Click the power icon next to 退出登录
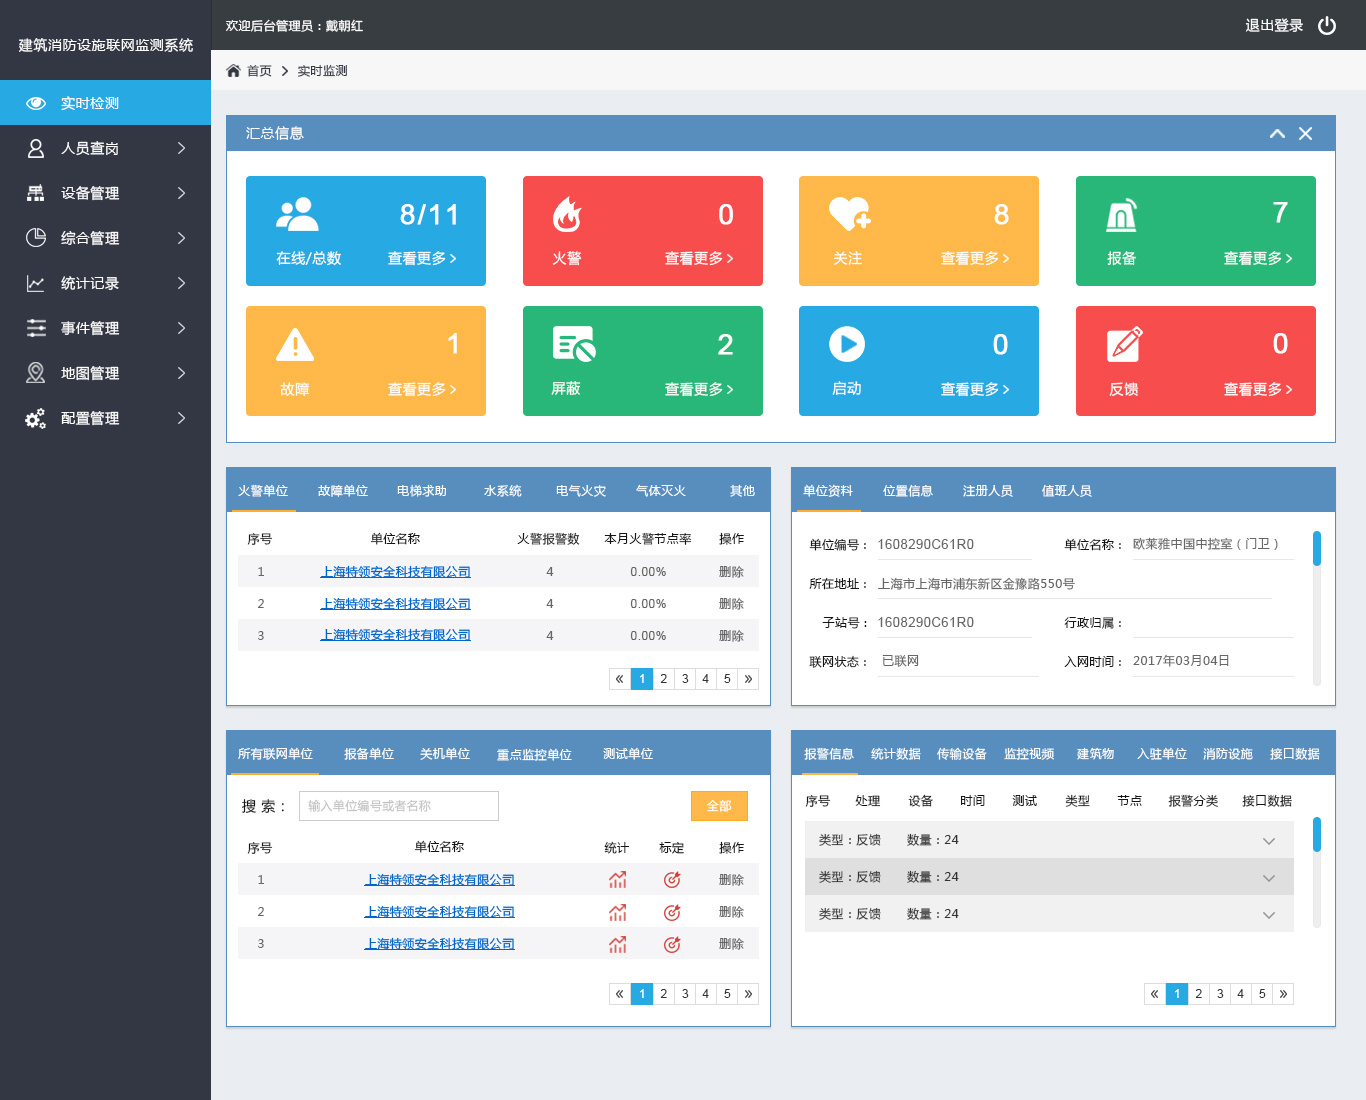Image resolution: width=1366 pixels, height=1100 pixels. (1327, 26)
